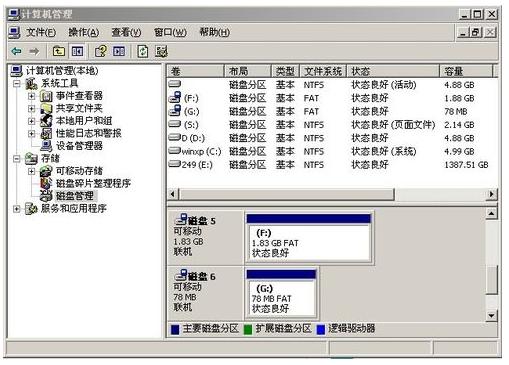This screenshot has width=509, height=365.
Task: Expand the 可移动存储 node
Action: [x=31, y=171]
